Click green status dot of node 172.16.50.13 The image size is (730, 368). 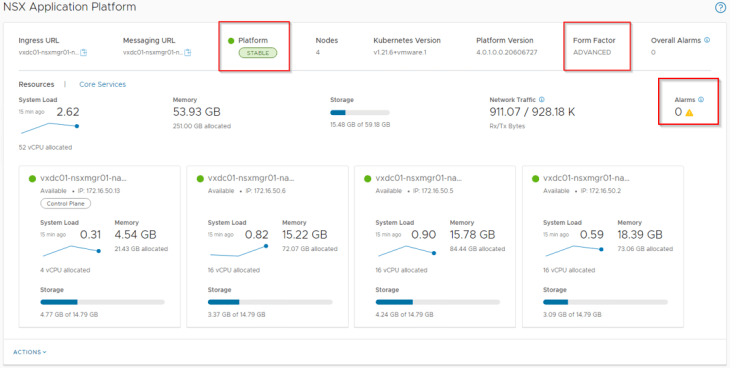point(33,178)
